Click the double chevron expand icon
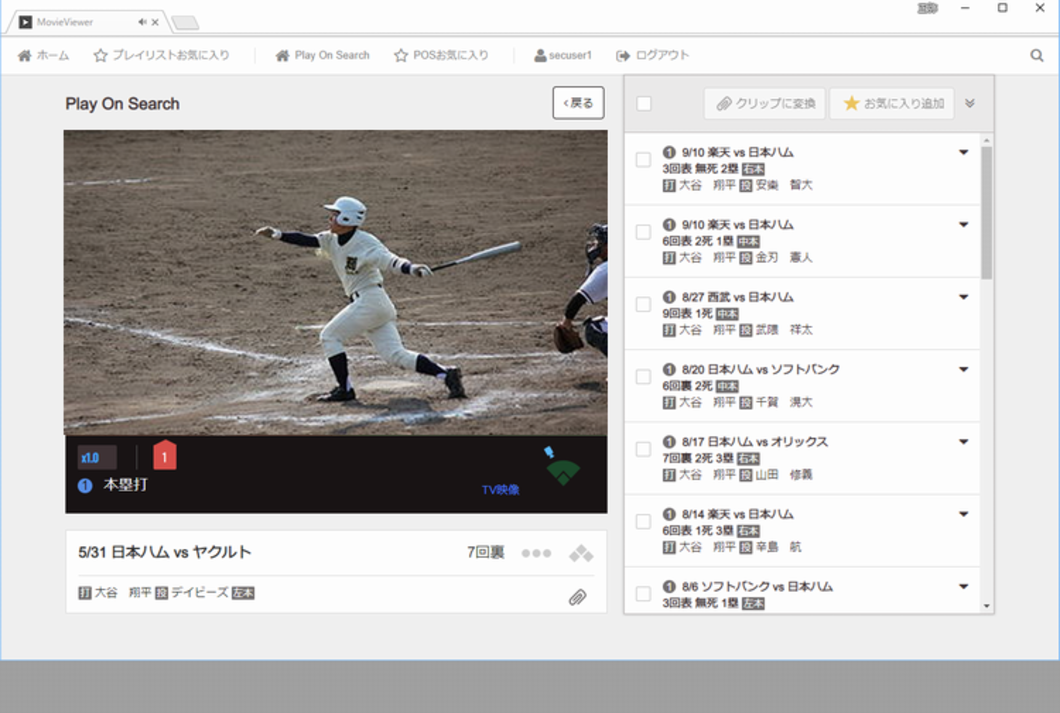 coord(969,103)
